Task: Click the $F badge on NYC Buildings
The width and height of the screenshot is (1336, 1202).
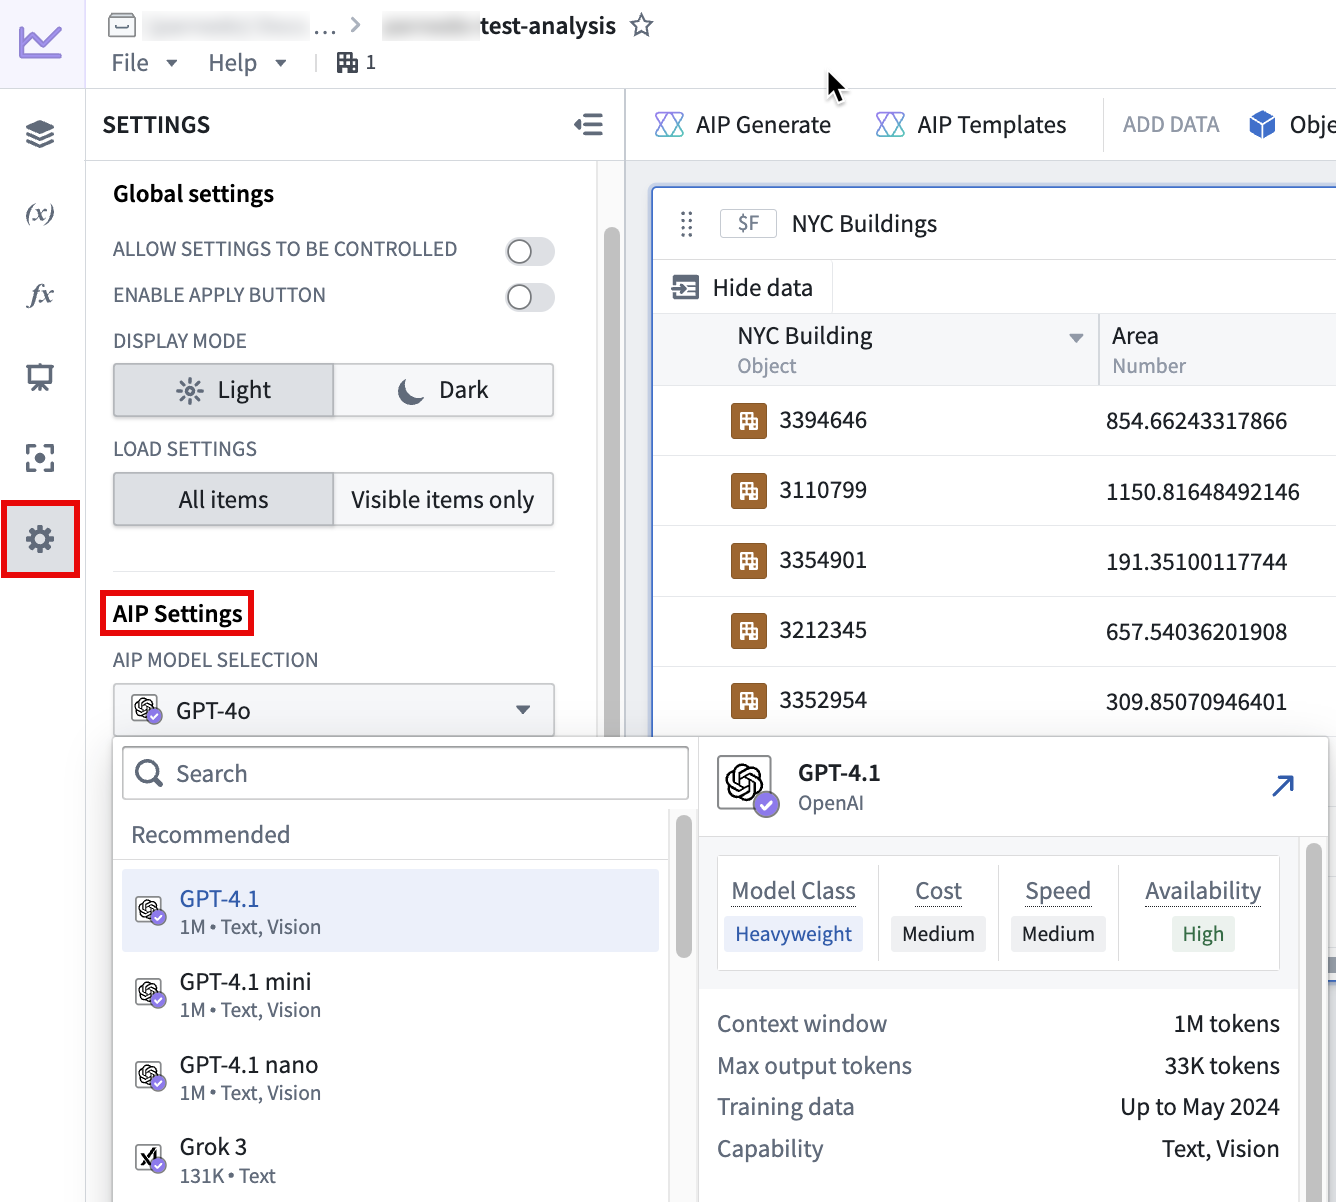Action: [x=748, y=223]
